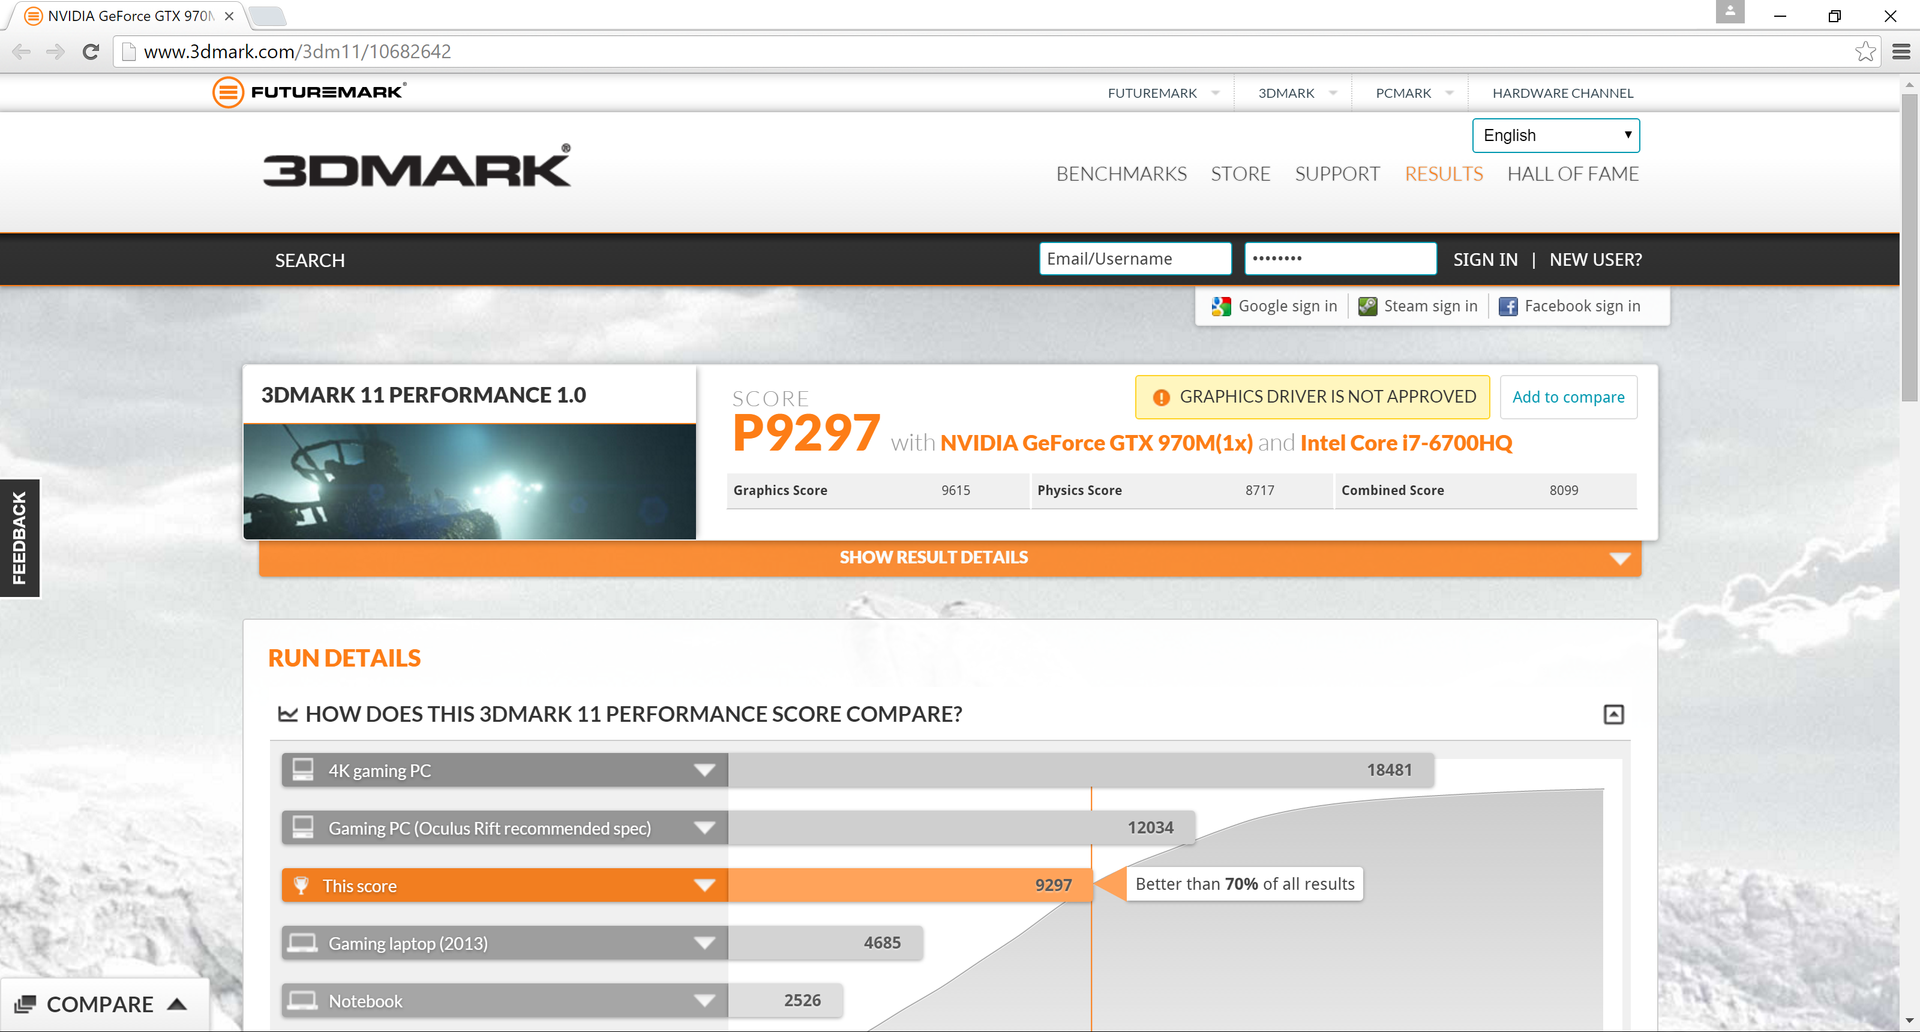Click the 18481 score bar value
The height and width of the screenshot is (1032, 1920).
(x=1390, y=770)
